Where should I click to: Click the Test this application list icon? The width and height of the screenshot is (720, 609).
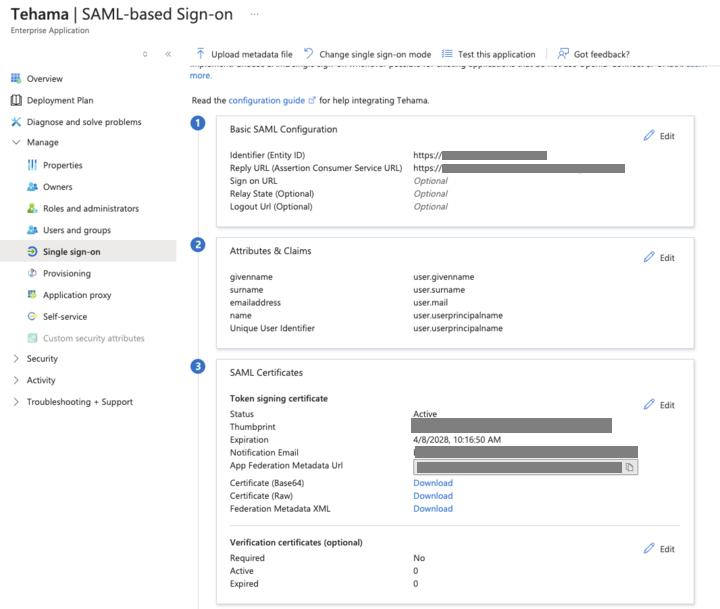(447, 54)
